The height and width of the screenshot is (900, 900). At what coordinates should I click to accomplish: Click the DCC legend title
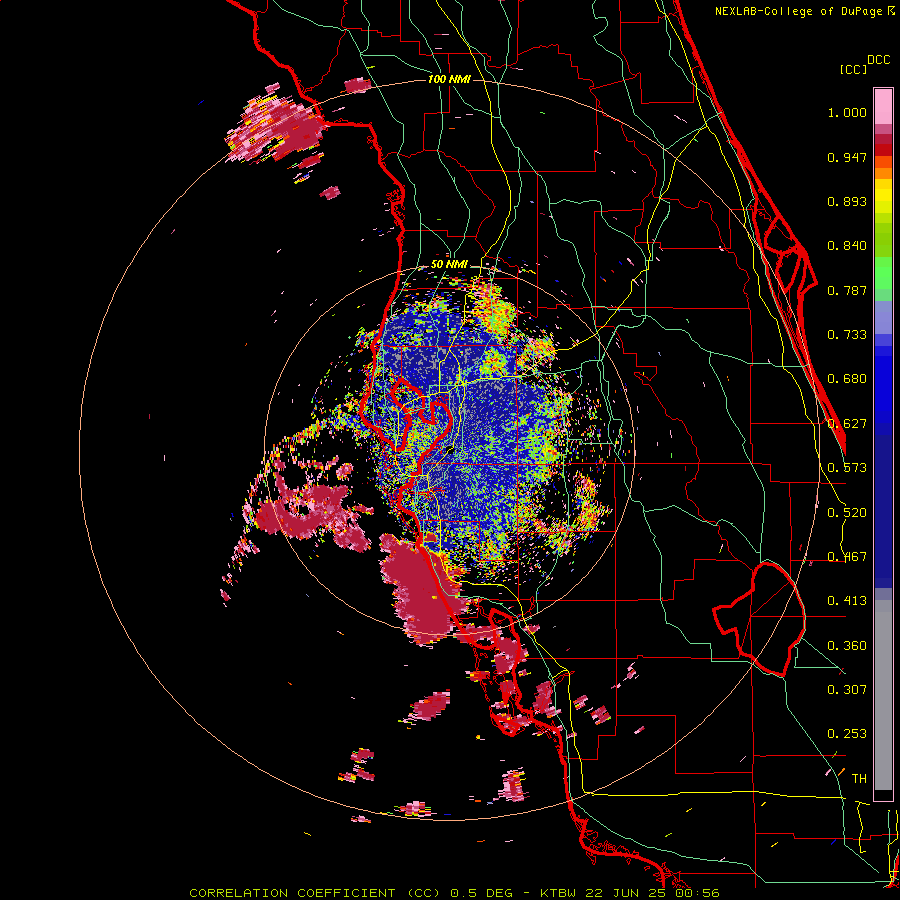878,60
